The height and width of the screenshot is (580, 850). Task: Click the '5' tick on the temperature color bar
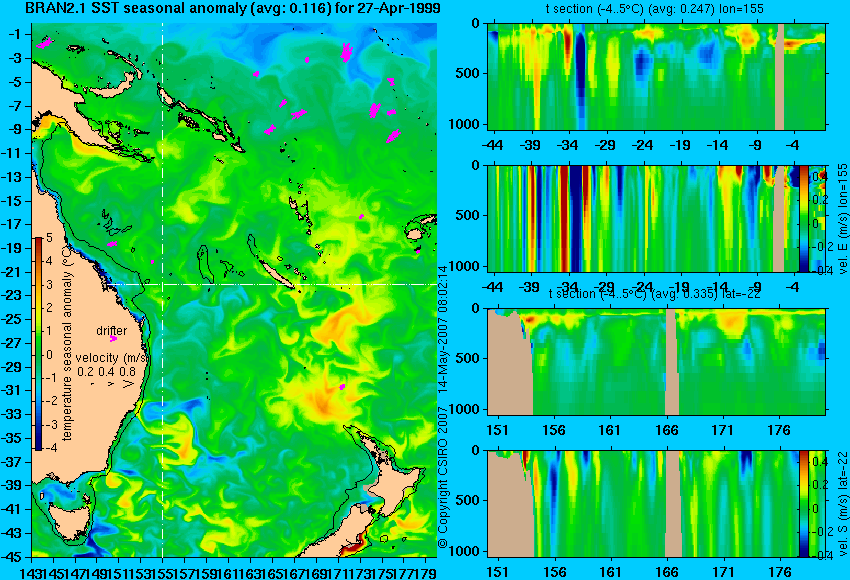49,237
